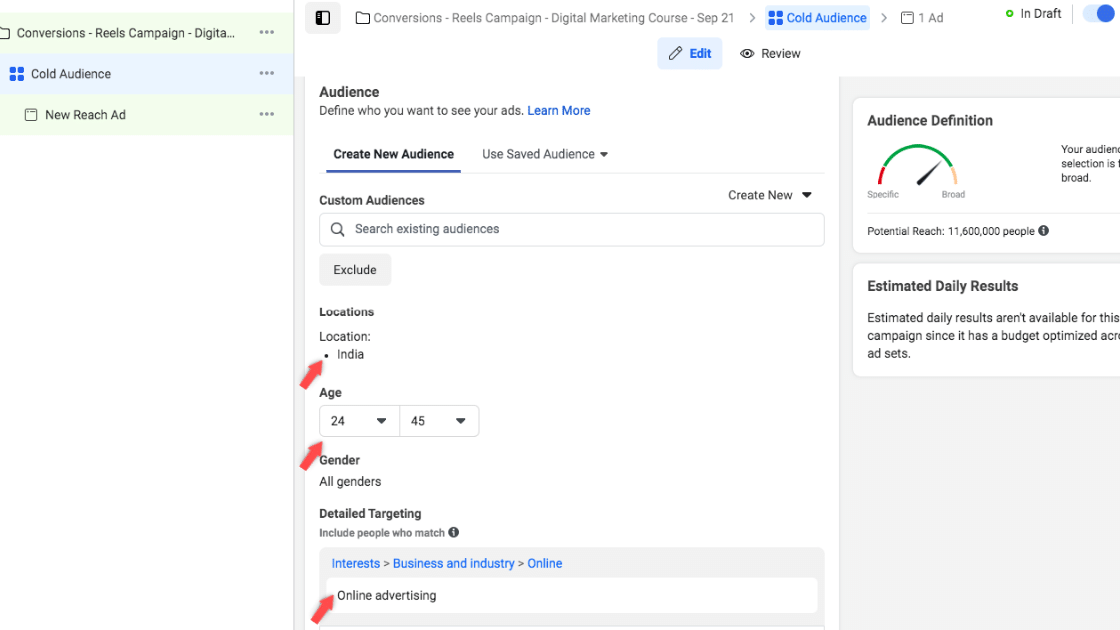1120x630 pixels.
Task: Click the info icon next to Potential Reach
Action: tap(1043, 230)
